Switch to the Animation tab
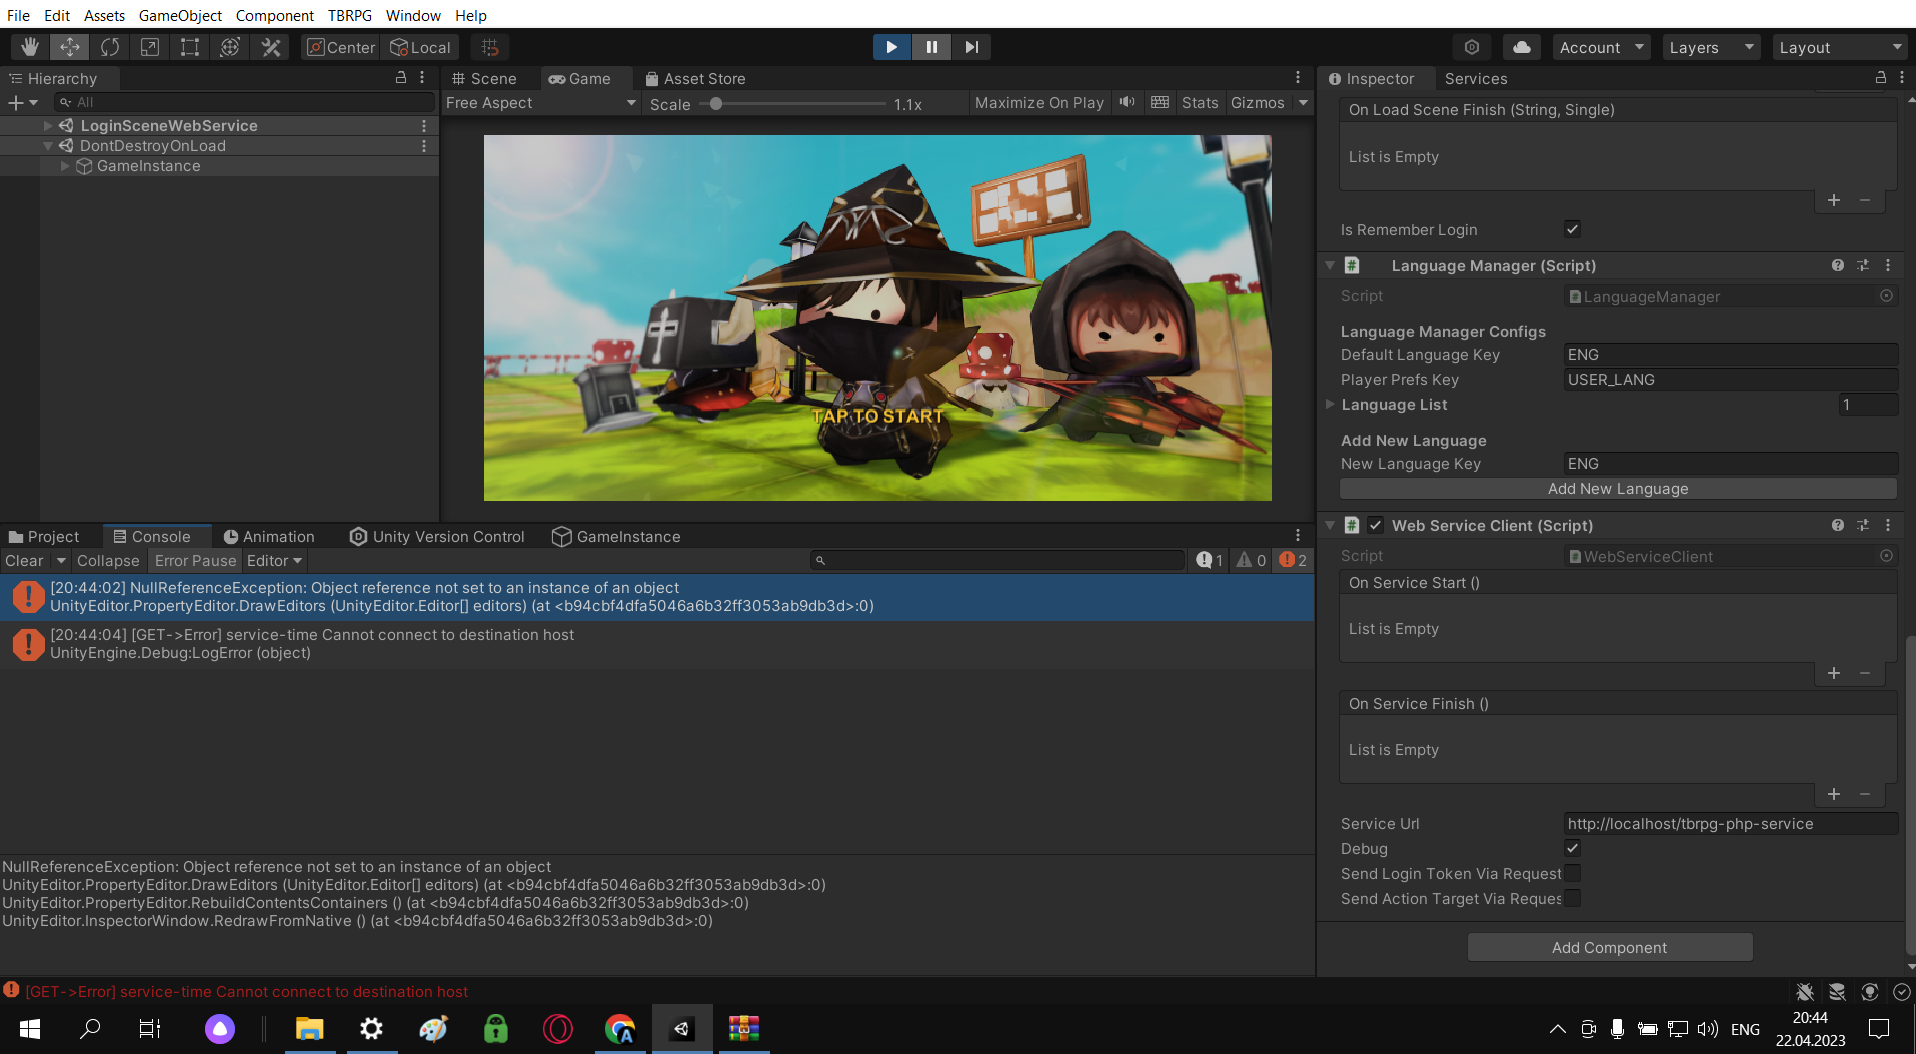This screenshot has height=1054, width=1916. 269,536
